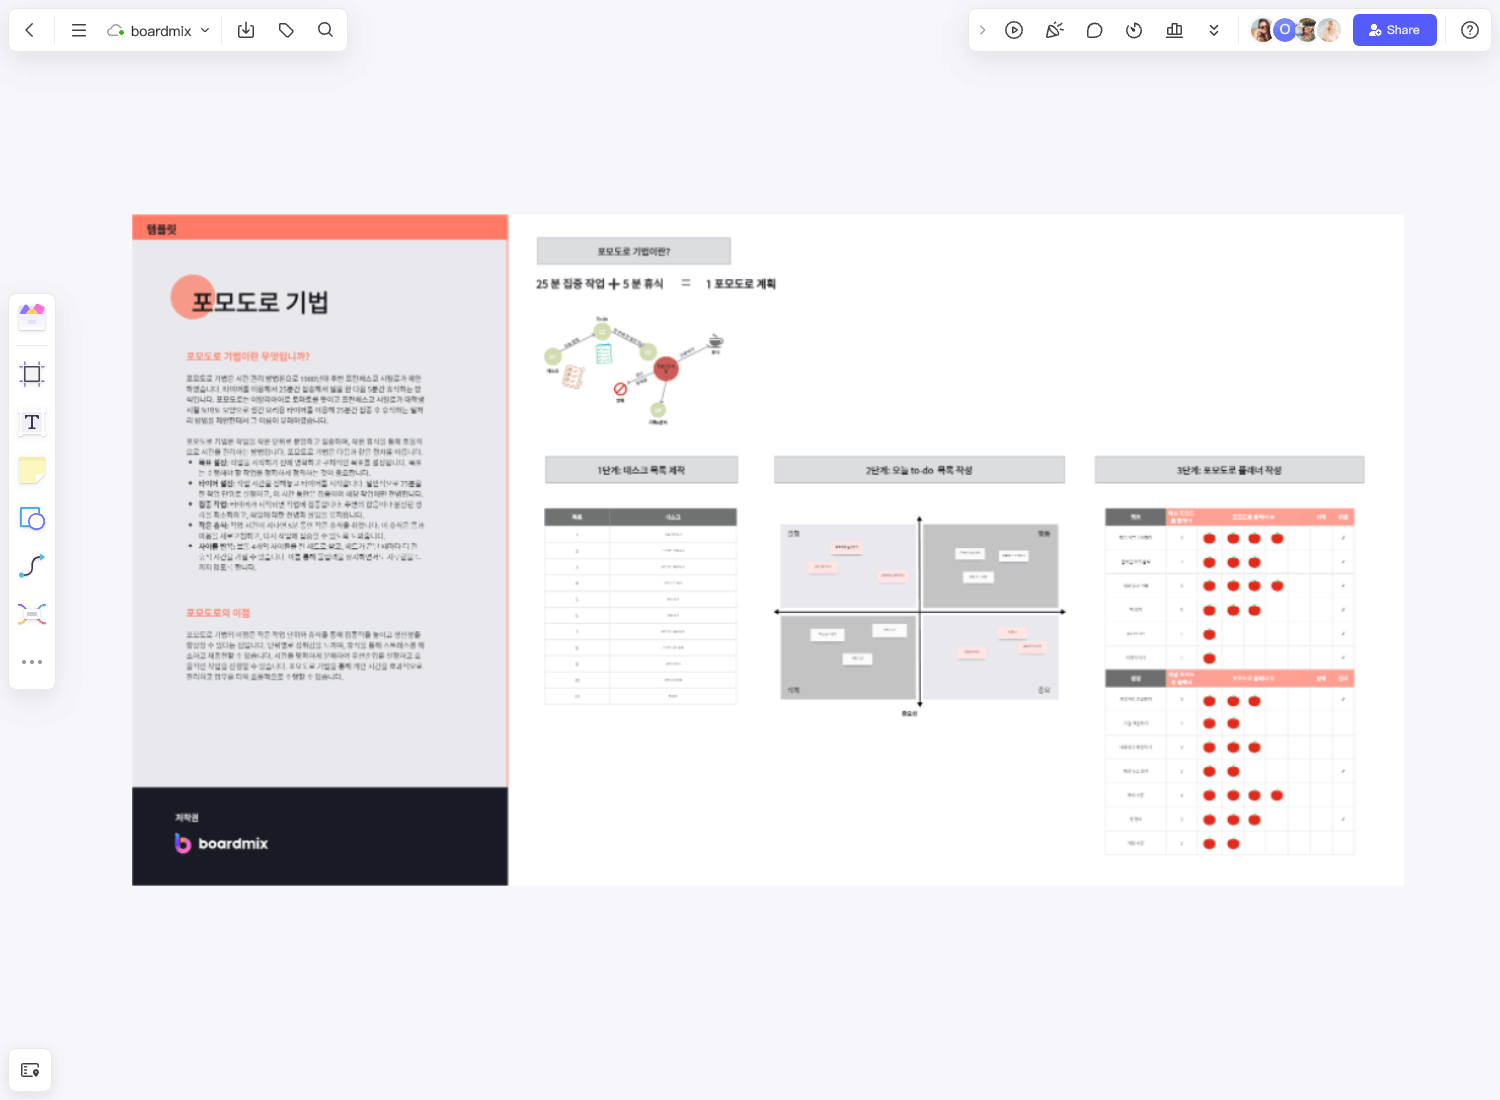1500x1100 pixels.
Task: Open search with the magnifier icon
Action: click(x=325, y=30)
